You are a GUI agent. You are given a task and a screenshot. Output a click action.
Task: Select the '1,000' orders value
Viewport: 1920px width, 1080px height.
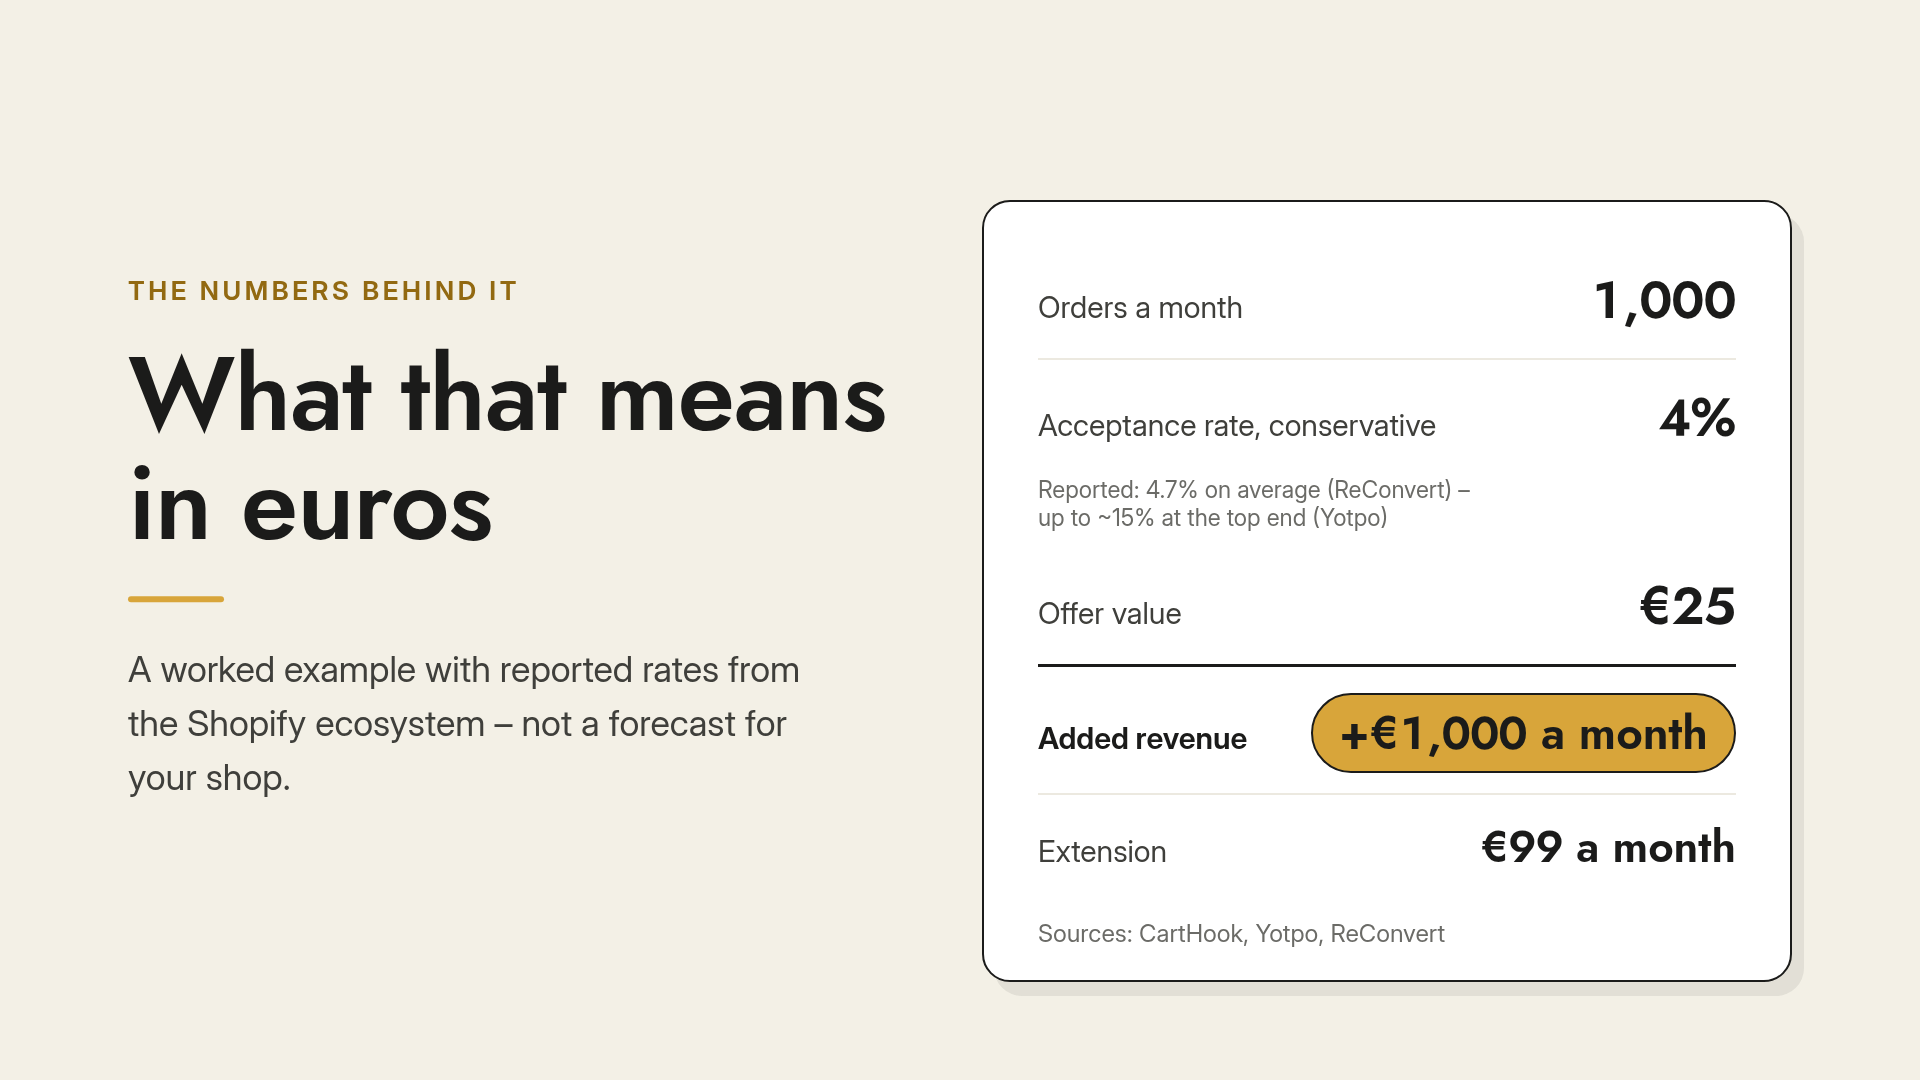pos(1665,301)
